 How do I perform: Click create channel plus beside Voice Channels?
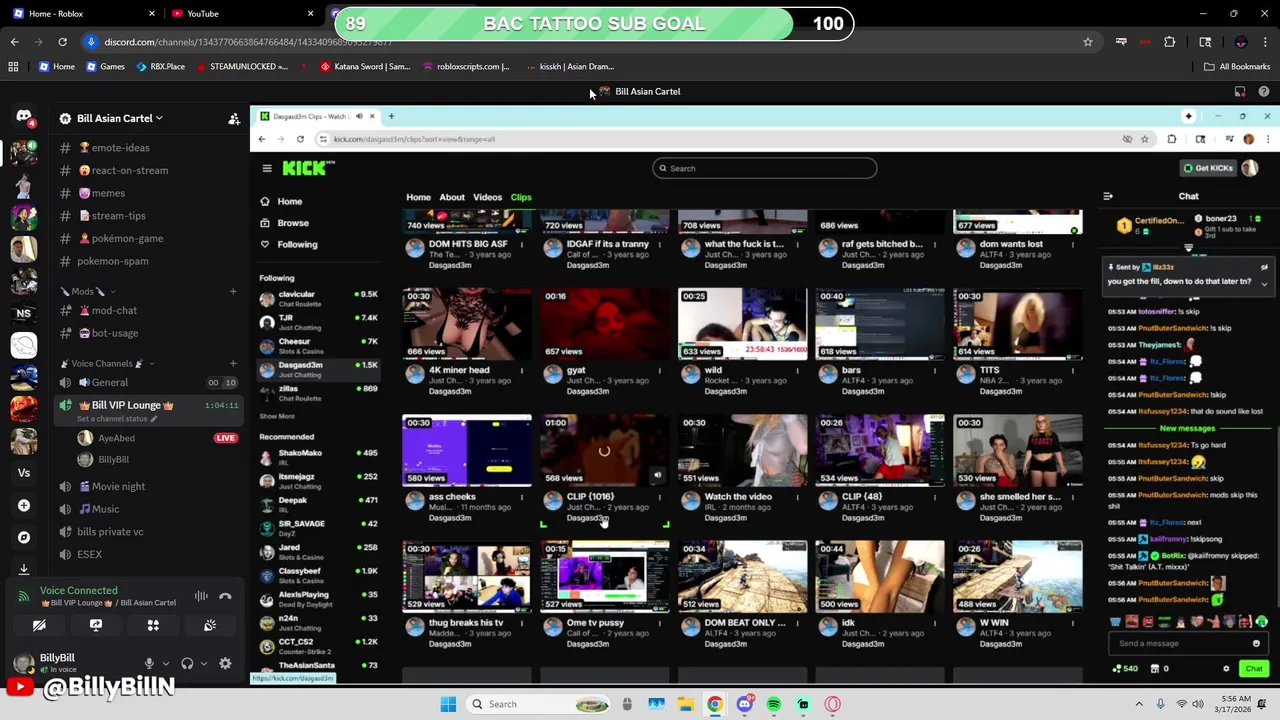click(233, 363)
